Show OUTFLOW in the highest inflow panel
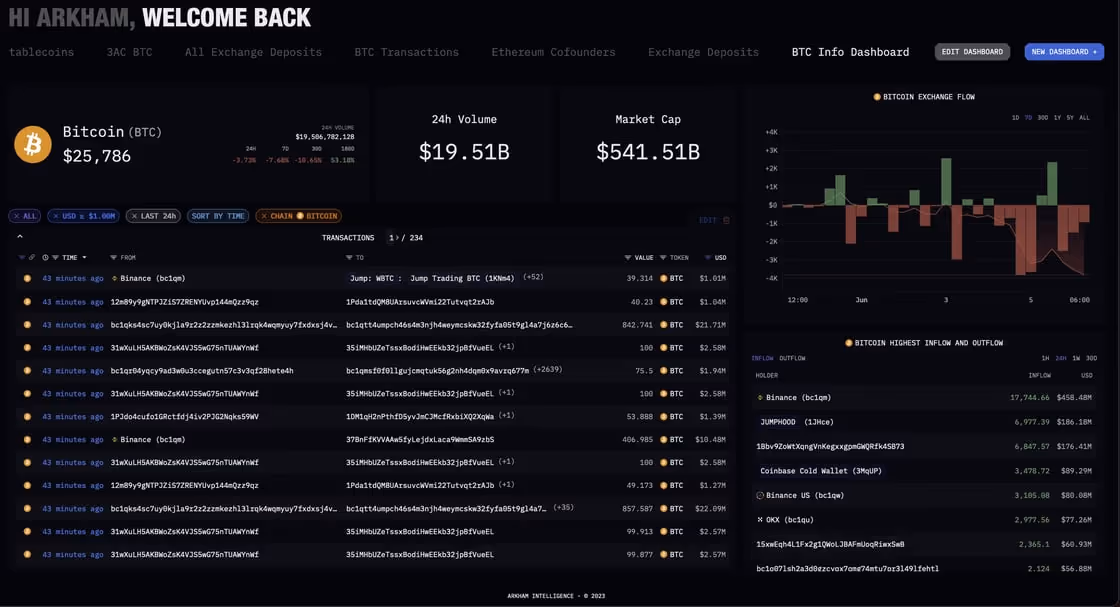Image resolution: width=1120 pixels, height=607 pixels. click(791, 358)
